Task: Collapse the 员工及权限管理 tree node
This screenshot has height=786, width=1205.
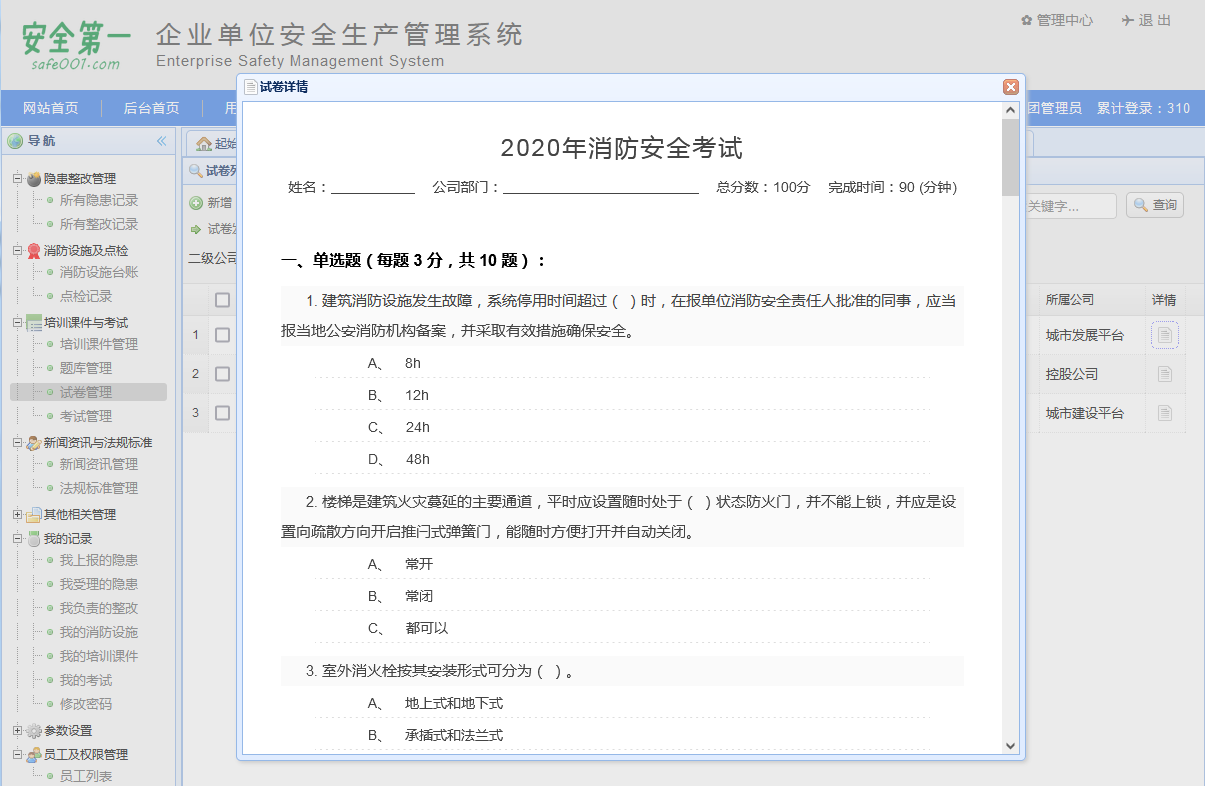Action: pyautogui.click(x=17, y=755)
